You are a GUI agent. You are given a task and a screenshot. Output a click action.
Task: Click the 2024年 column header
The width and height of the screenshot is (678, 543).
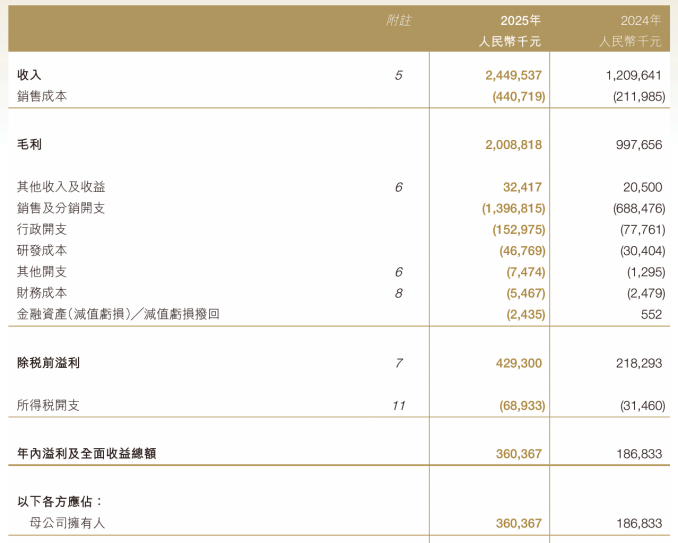641,20
